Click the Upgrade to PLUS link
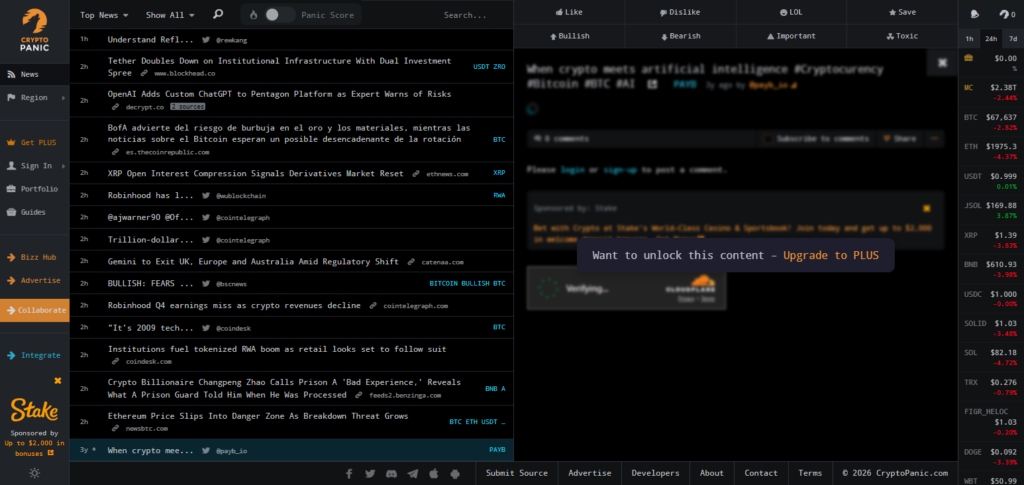This screenshot has height=485, width=1024. (830, 255)
